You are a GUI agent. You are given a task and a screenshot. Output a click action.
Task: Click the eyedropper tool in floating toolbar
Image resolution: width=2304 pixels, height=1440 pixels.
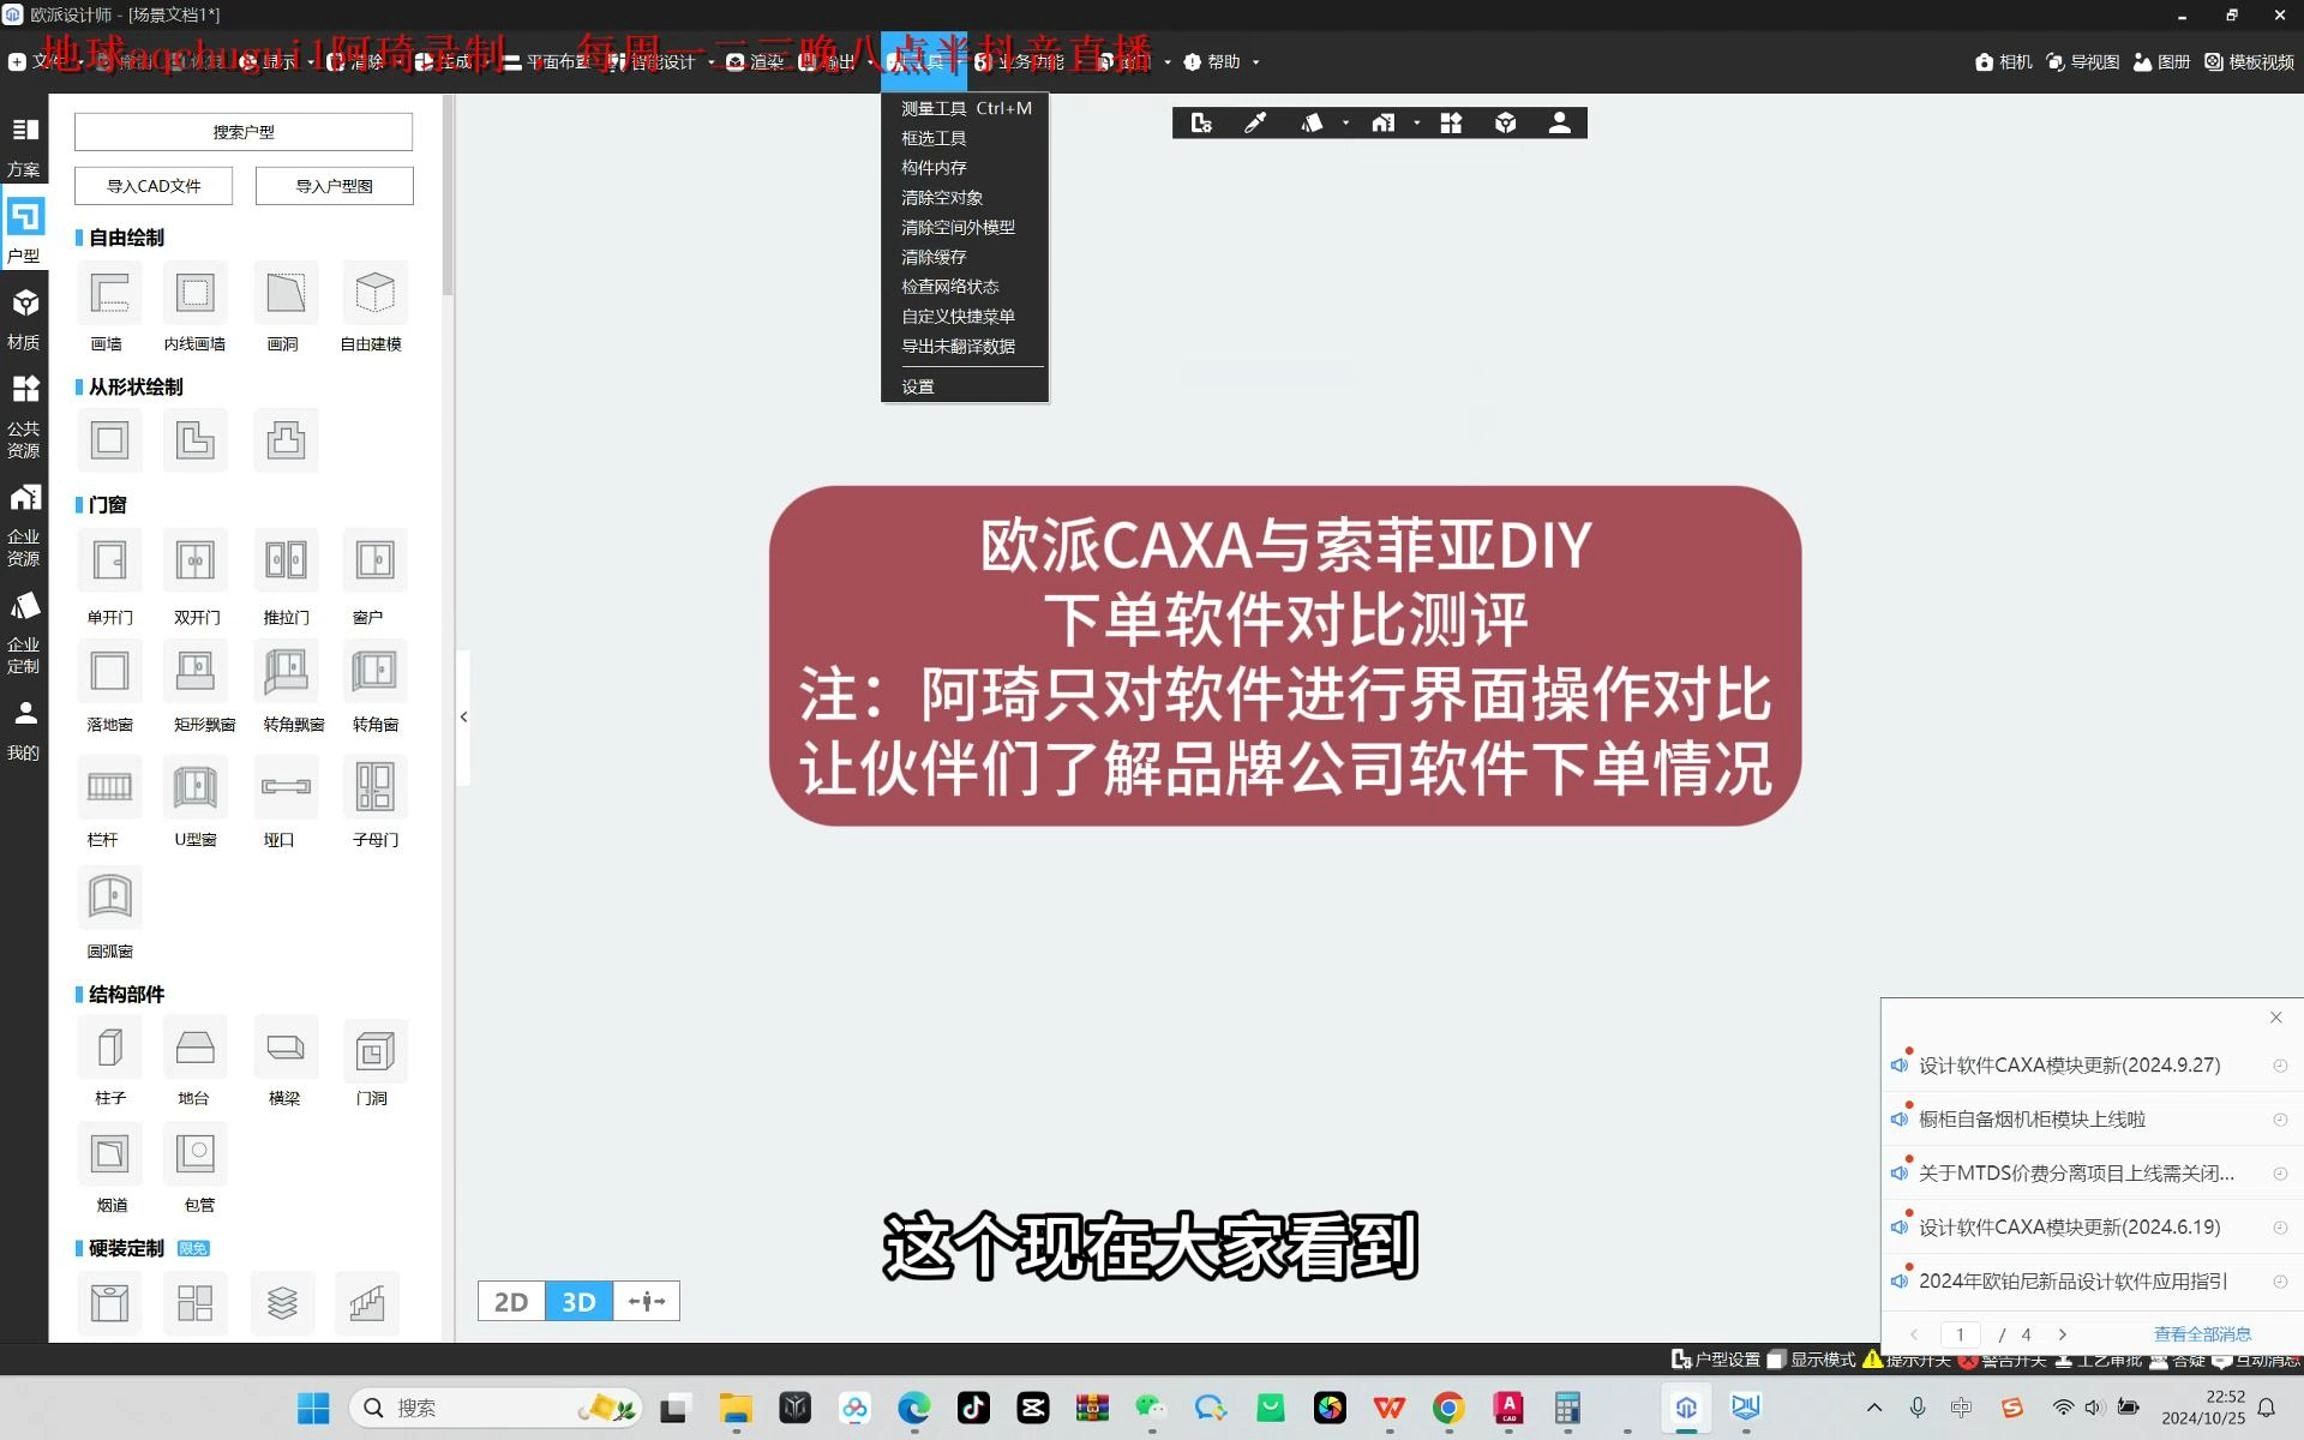tap(1255, 123)
